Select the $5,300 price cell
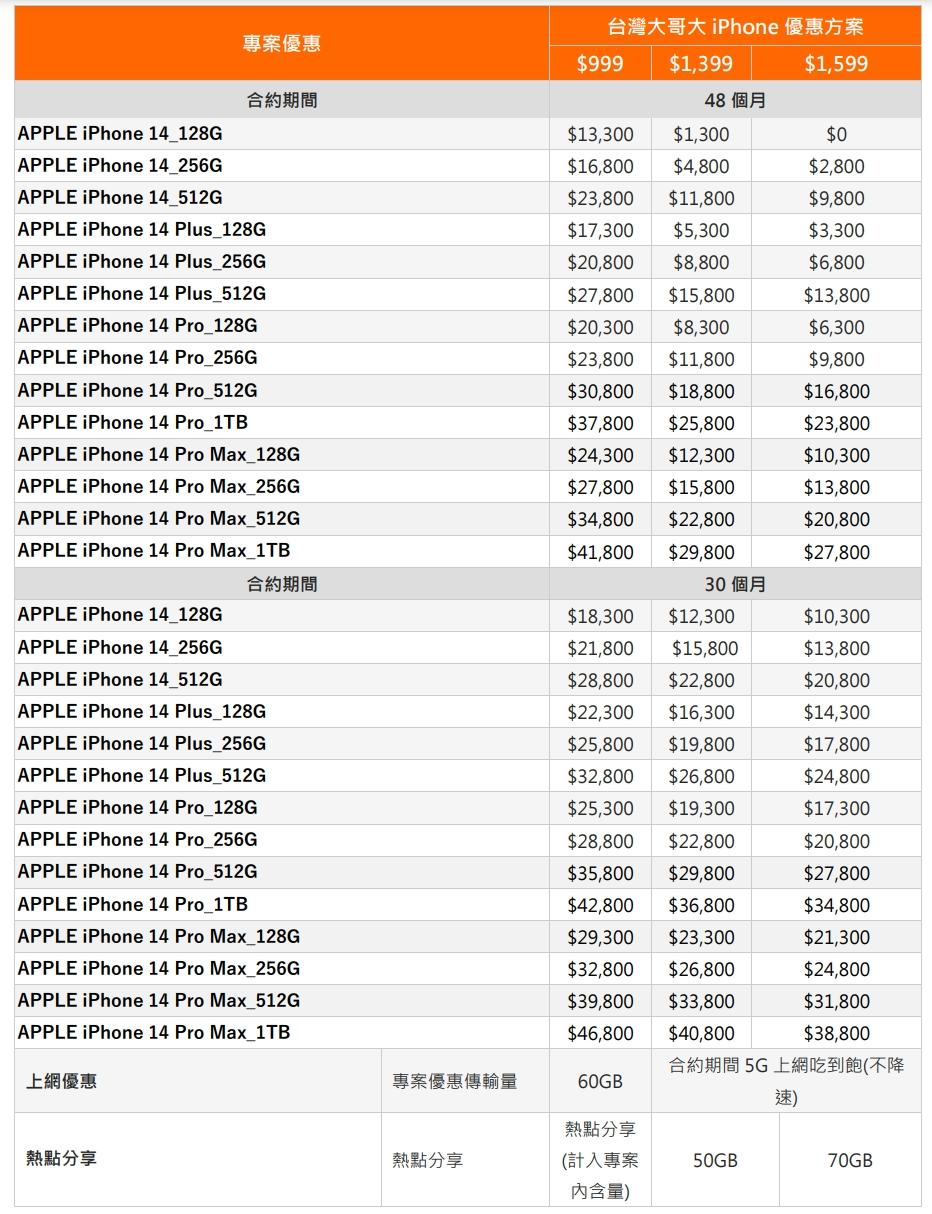932x1214 pixels. click(x=701, y=230)
